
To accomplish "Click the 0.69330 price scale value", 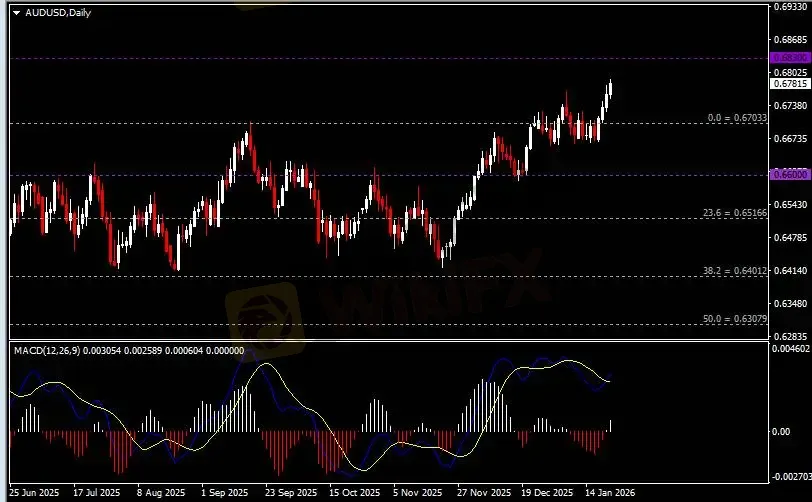I will (x=791, y=7).
